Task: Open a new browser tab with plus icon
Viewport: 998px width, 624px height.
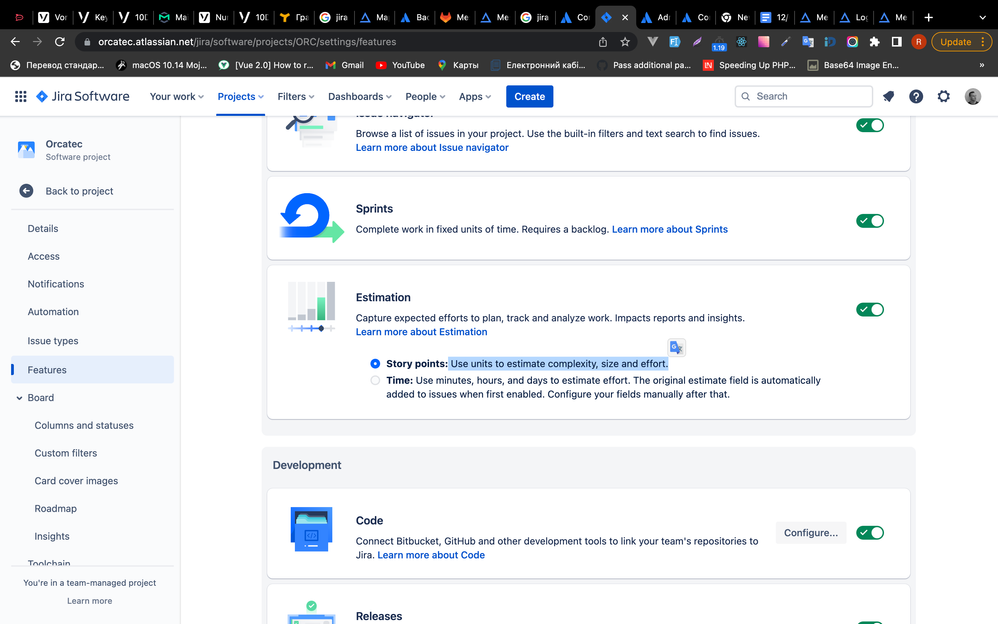Action: point(929,17)
